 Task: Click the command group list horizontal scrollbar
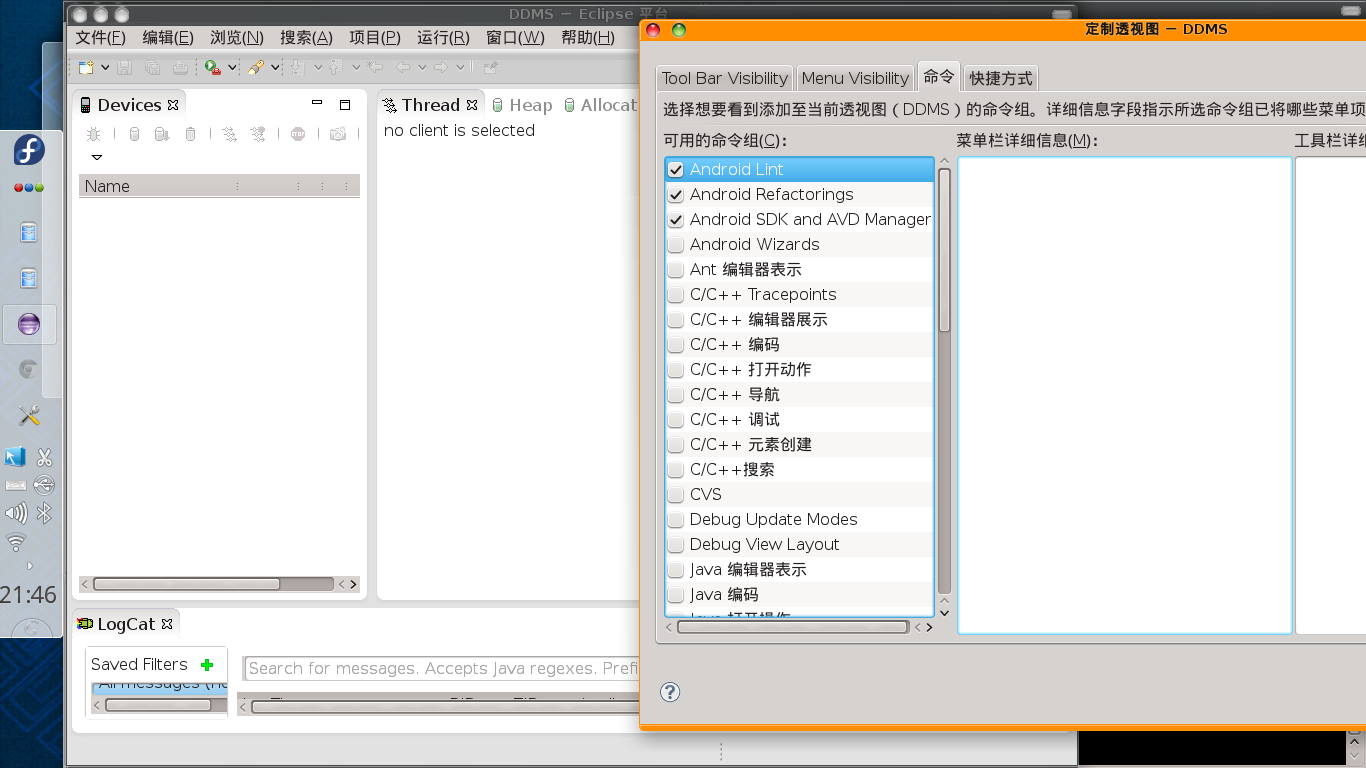792,627
